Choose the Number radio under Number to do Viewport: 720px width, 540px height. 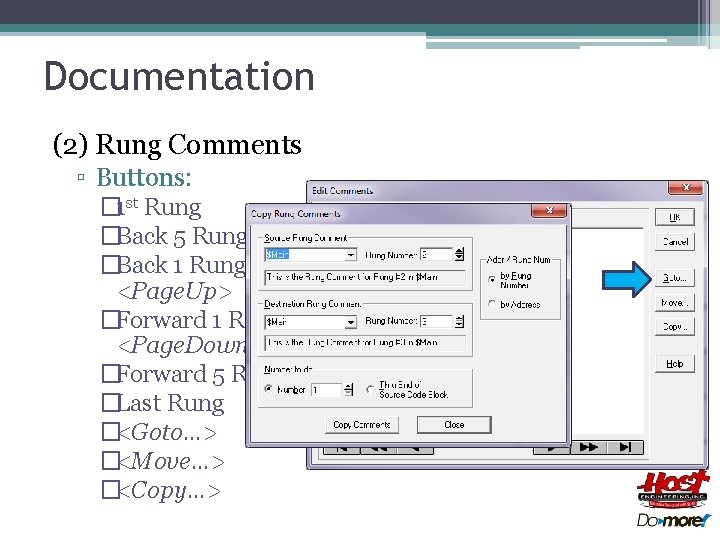(x=269, y=389)
